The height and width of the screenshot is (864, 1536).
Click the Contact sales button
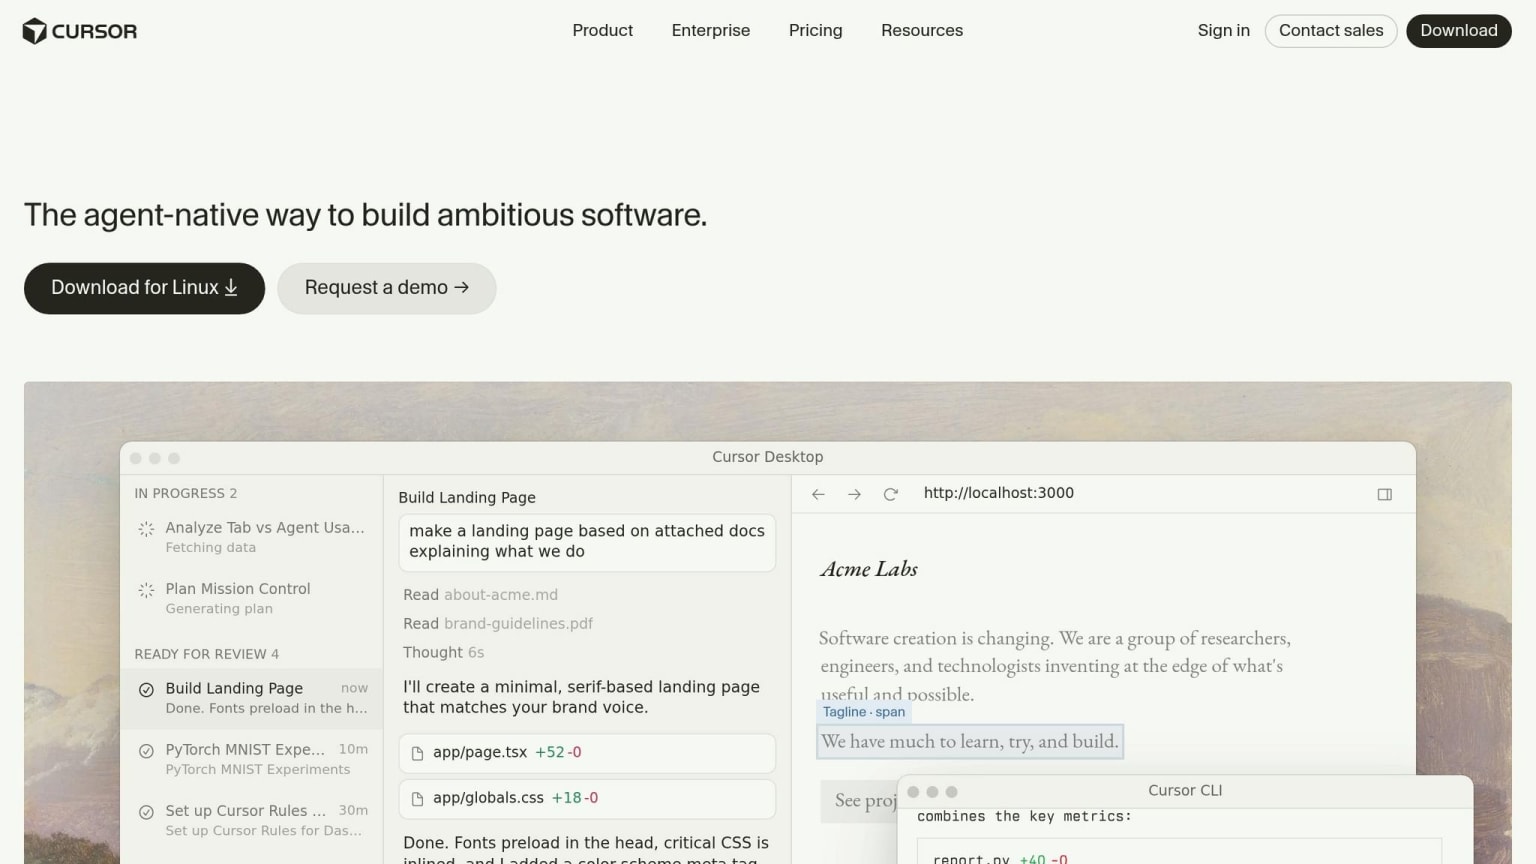tap(1331, 31)
